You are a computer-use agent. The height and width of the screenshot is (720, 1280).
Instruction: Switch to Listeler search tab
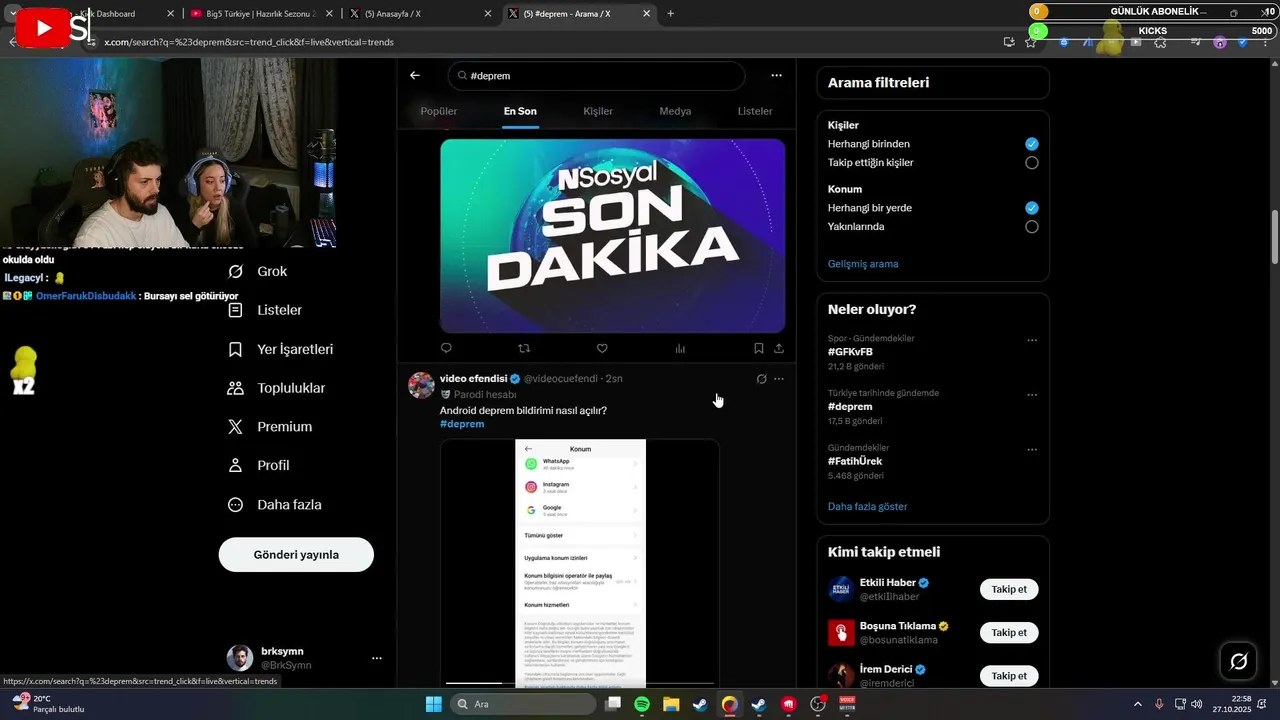755,111
